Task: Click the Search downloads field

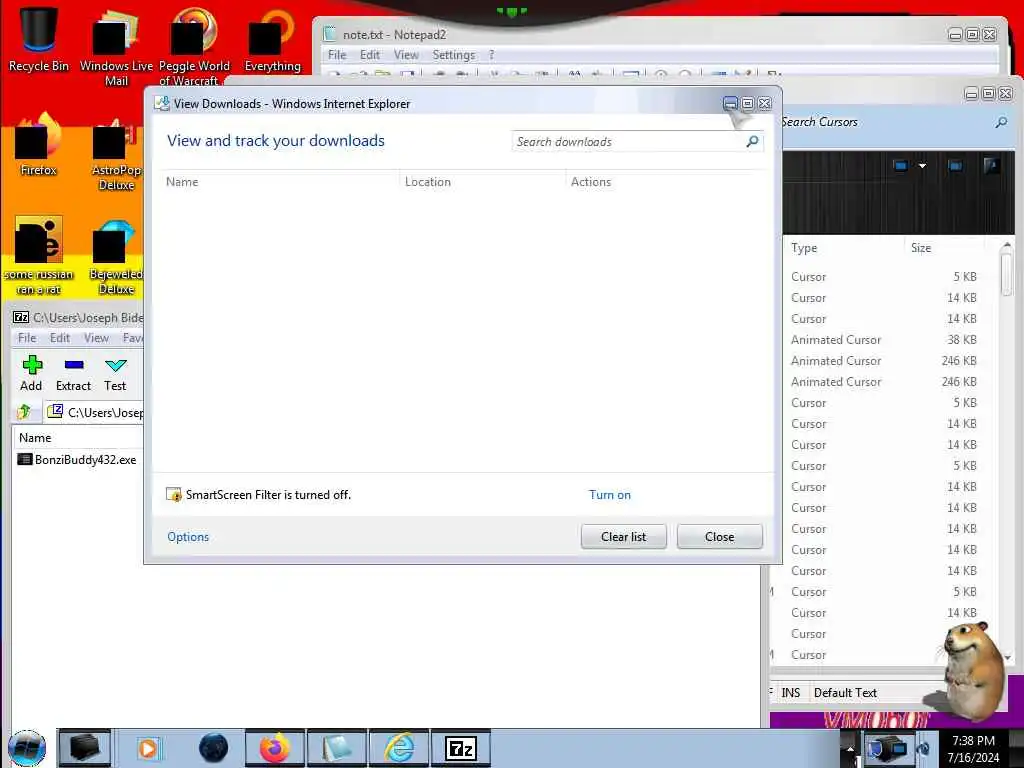Action: point(637,141)
